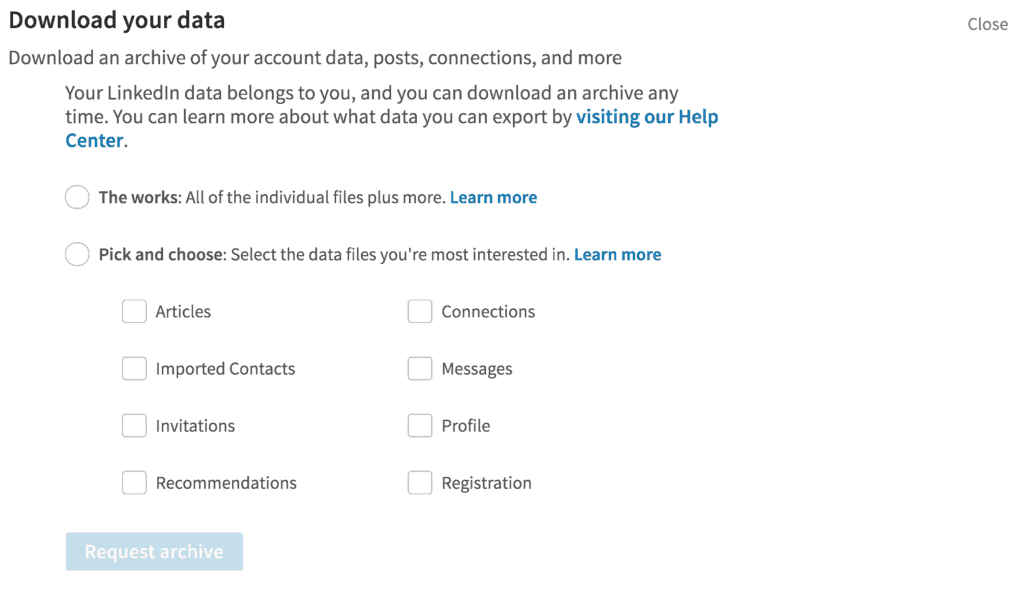This screenshot has height=594, width=1024.
Task: Click "Learn more" next to The works
Action: (x=493, y=197)
